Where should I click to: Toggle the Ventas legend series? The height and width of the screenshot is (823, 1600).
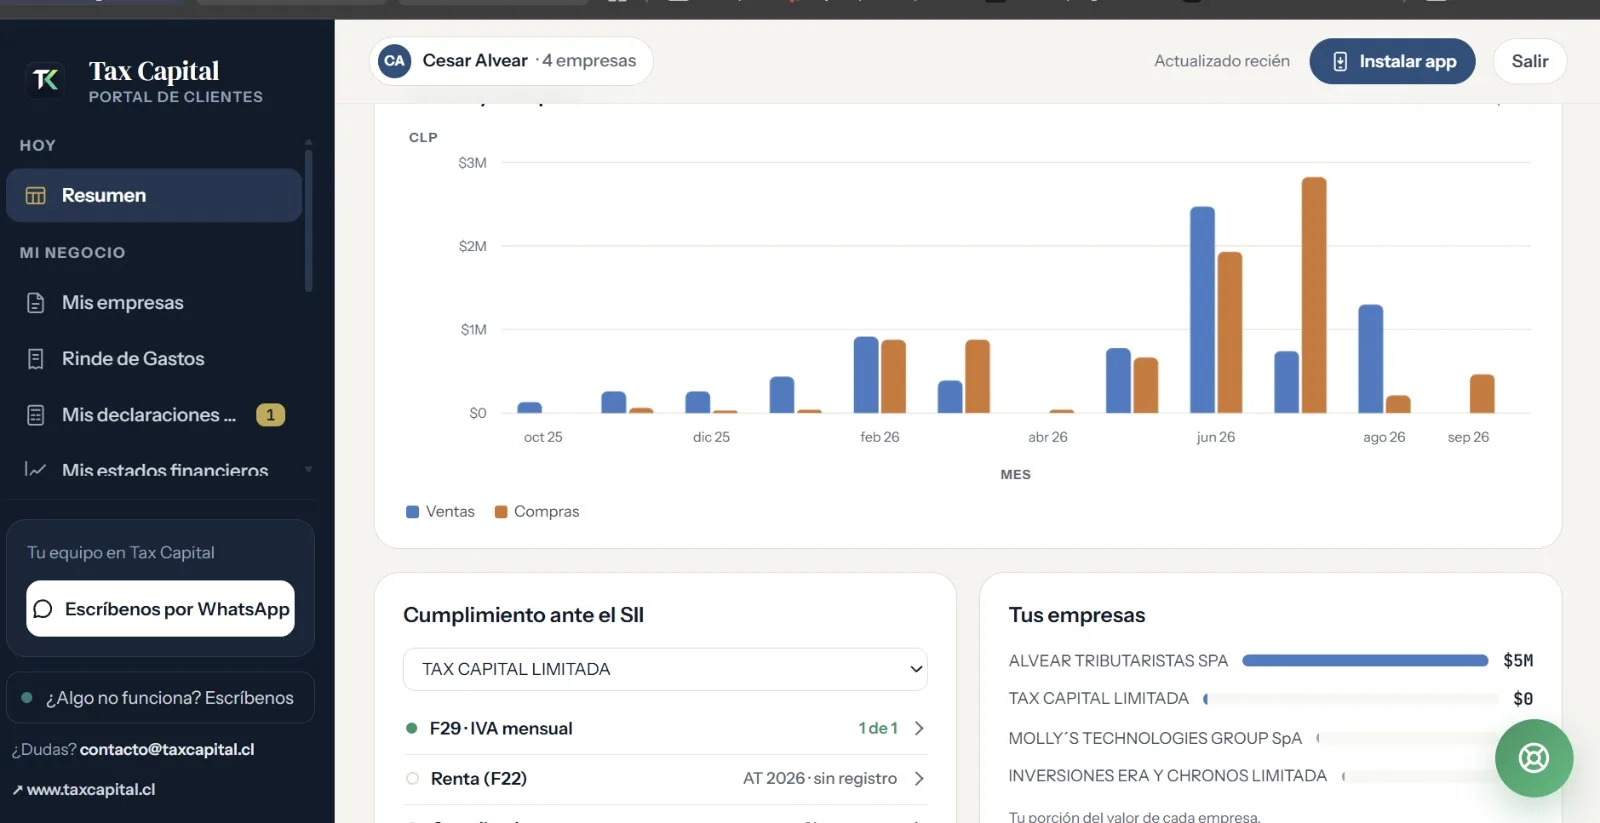440,512
